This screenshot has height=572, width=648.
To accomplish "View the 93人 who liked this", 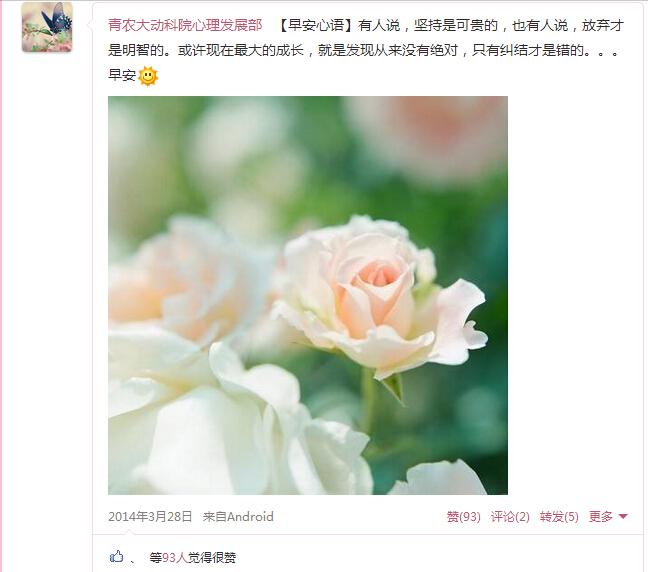I will [175, 558].
